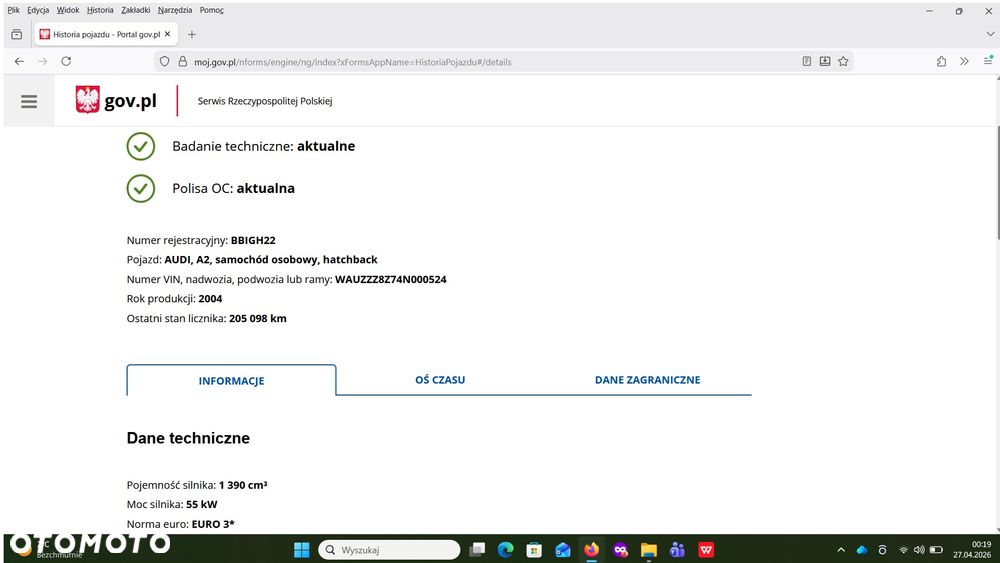
Task: Open the Narzędzia menu
Action: click(175, 10)
